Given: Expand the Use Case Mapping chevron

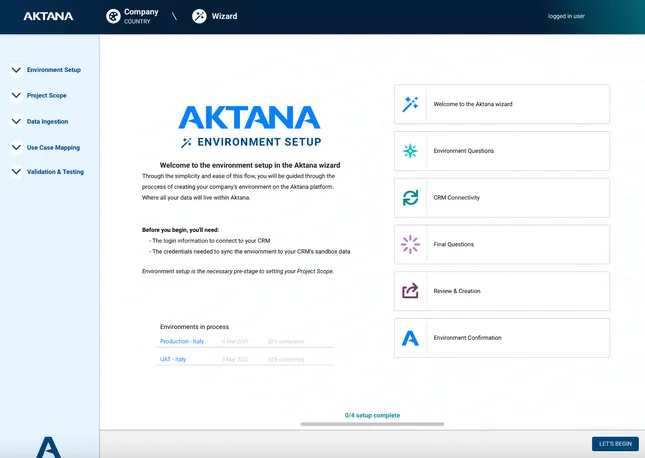Looking at the screenshot, I should coord(16,147).
